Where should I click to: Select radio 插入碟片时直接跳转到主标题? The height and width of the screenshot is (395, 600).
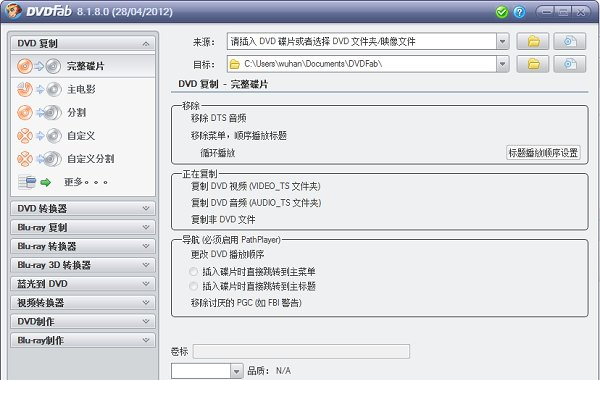click(x=193, y=286)
